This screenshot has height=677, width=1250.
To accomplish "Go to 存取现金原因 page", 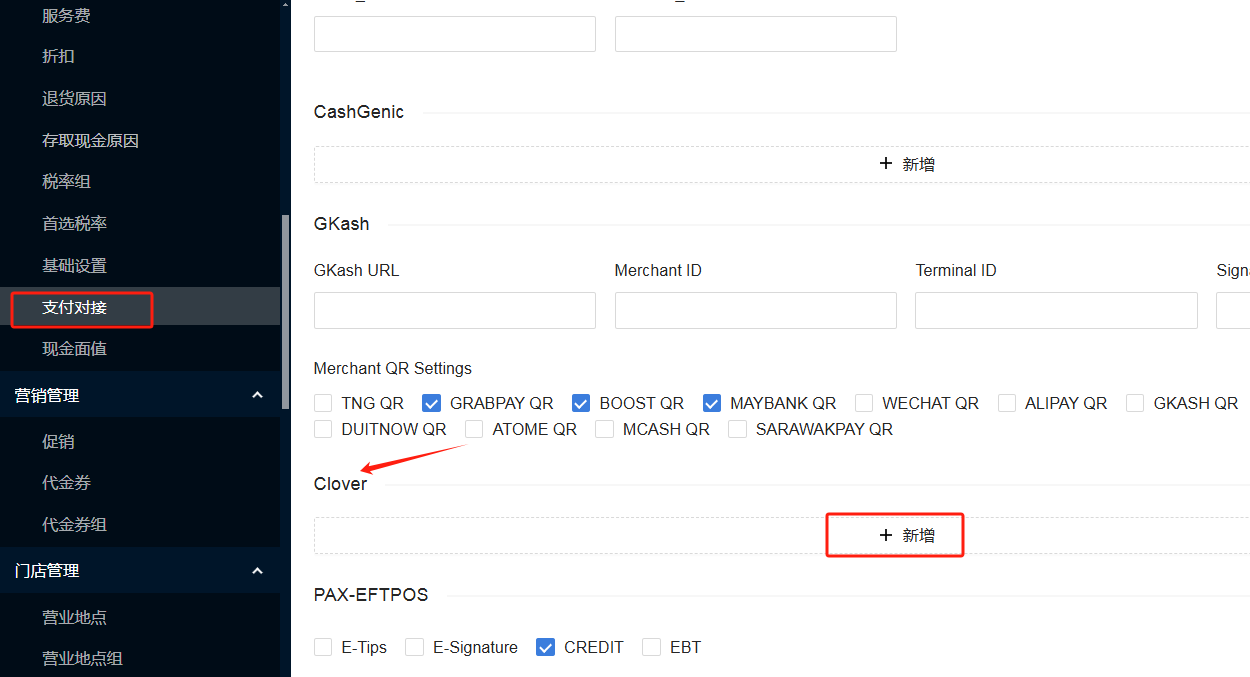I will pos(90,140).
